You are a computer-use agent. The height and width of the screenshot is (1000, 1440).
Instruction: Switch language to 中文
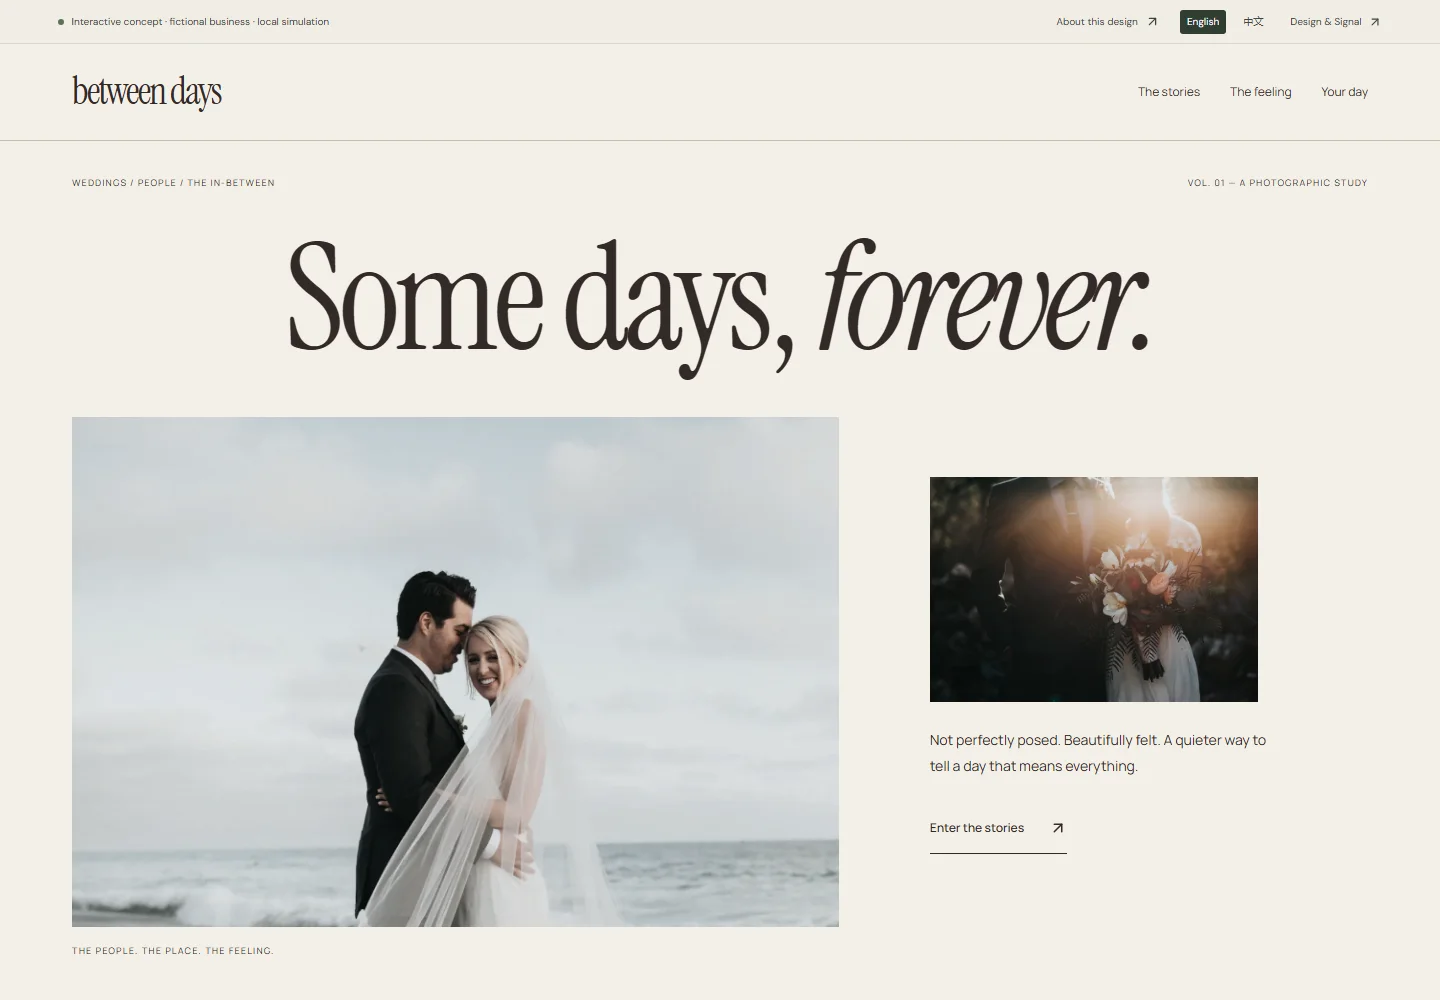click(x=1253, y=22)
